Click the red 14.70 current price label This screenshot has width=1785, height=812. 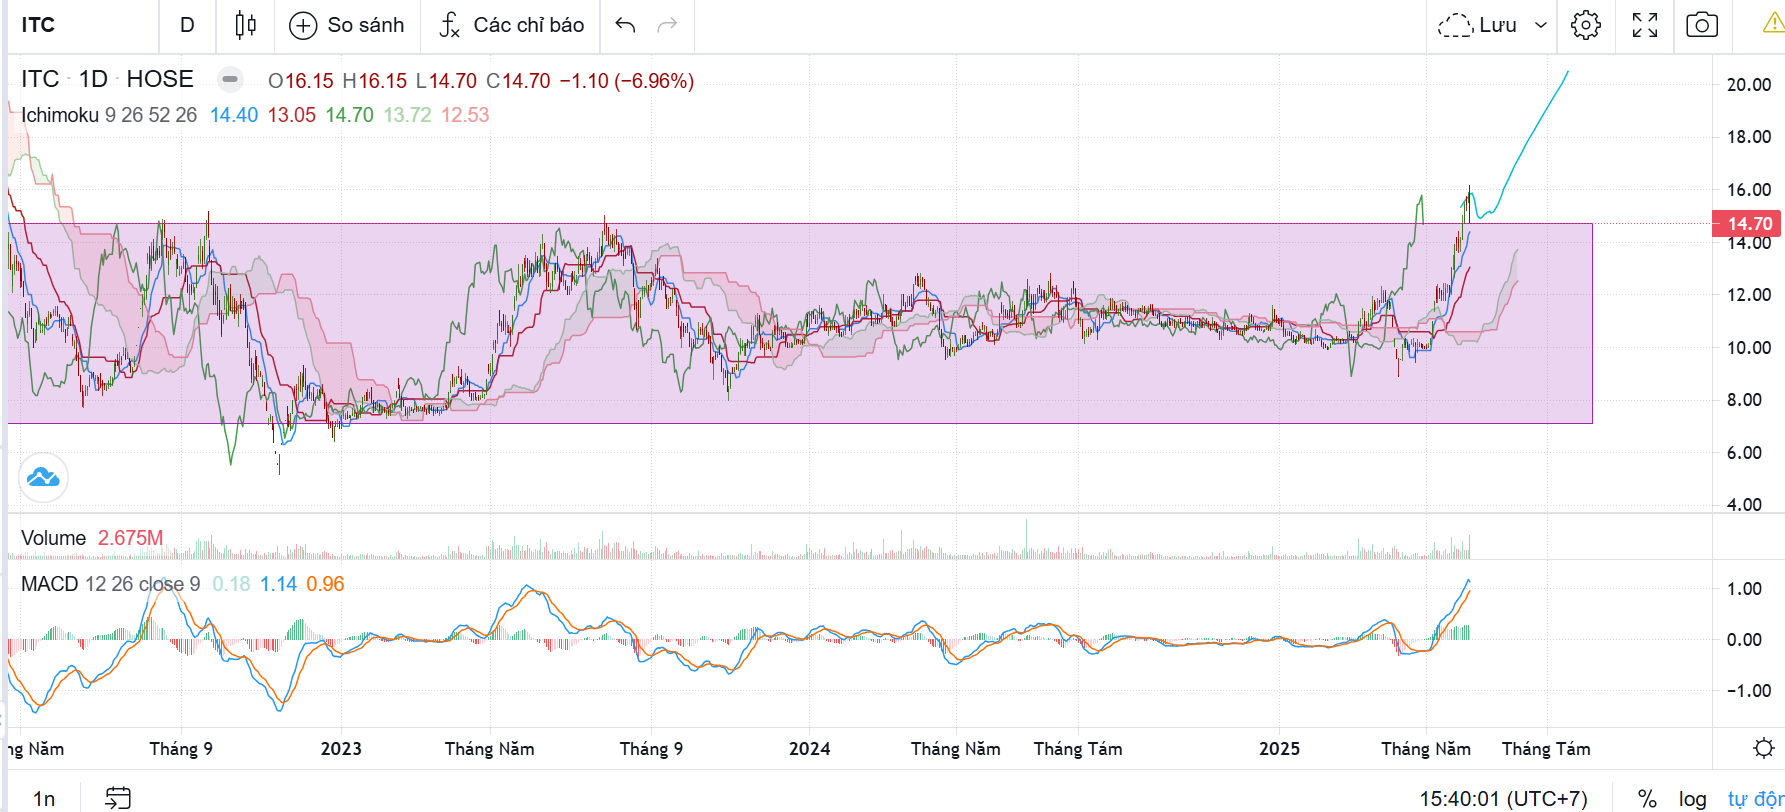pos(1749,224)
